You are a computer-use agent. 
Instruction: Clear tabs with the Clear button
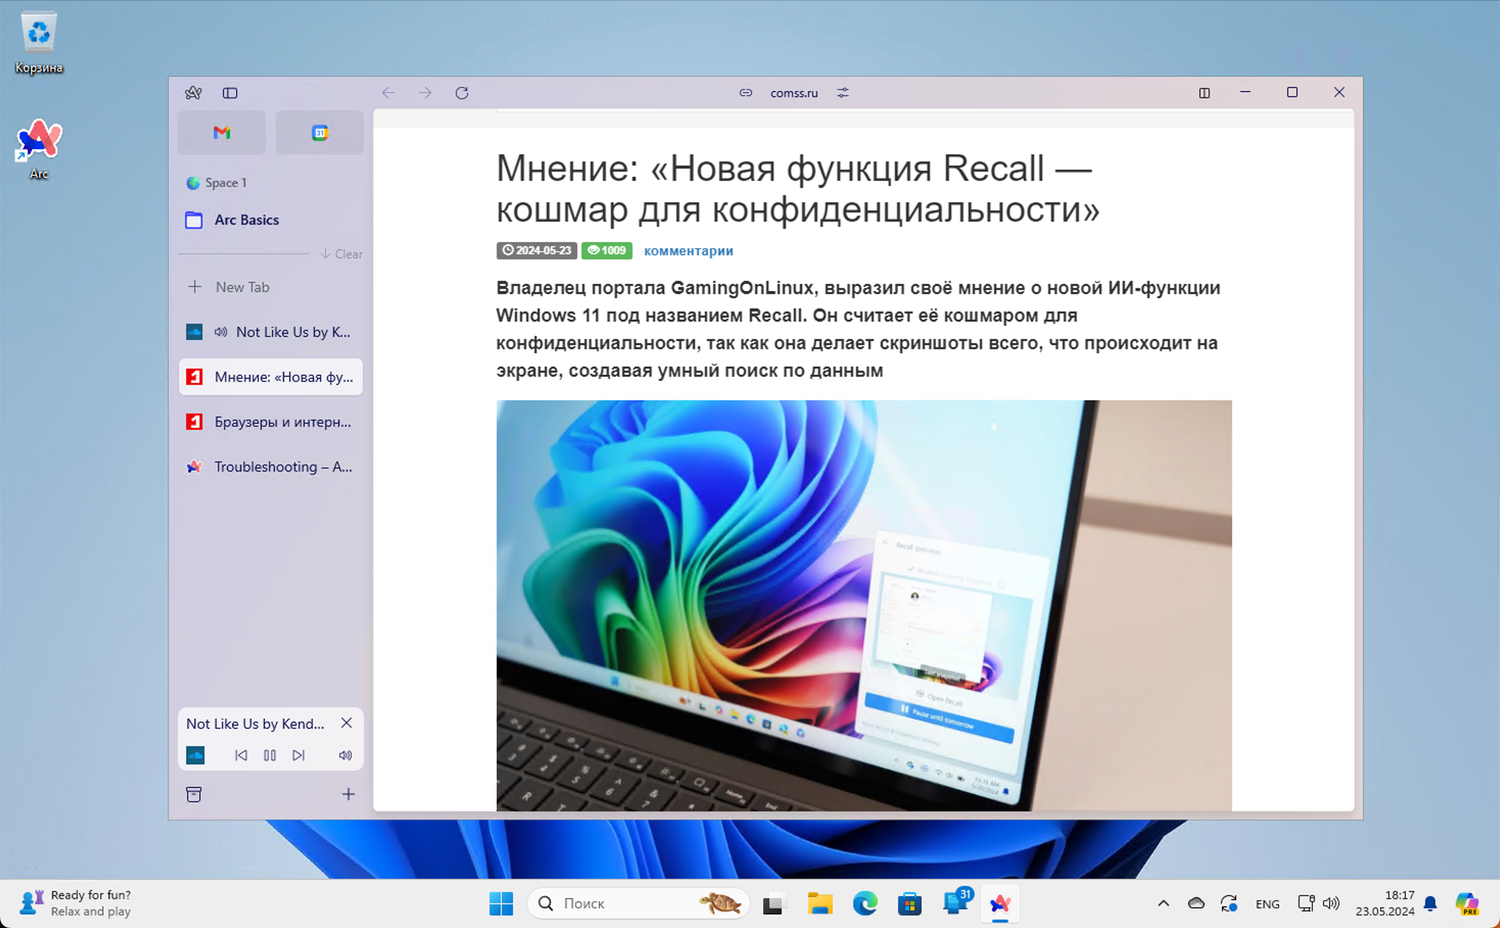click(342, 254)
